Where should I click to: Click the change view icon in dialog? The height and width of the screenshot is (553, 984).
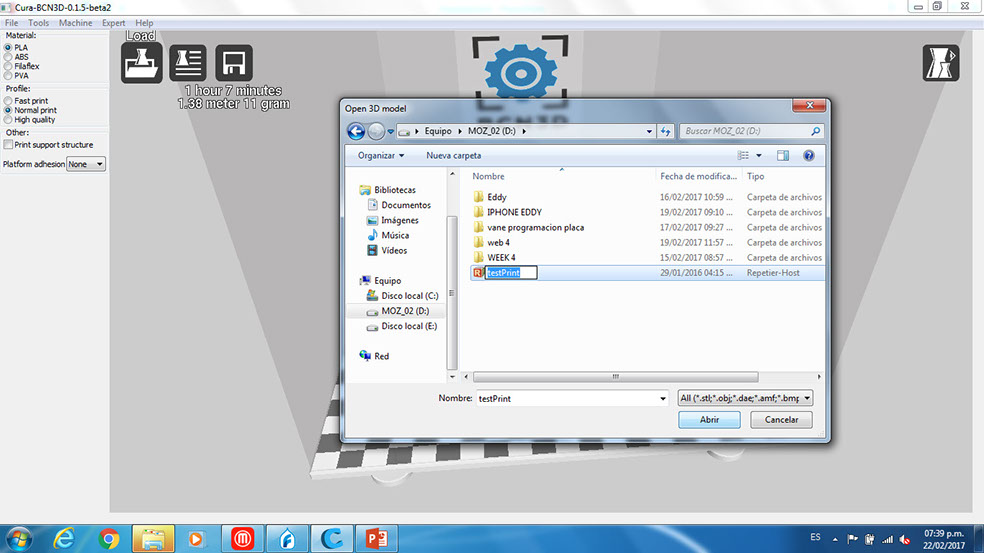pos(744,156)
